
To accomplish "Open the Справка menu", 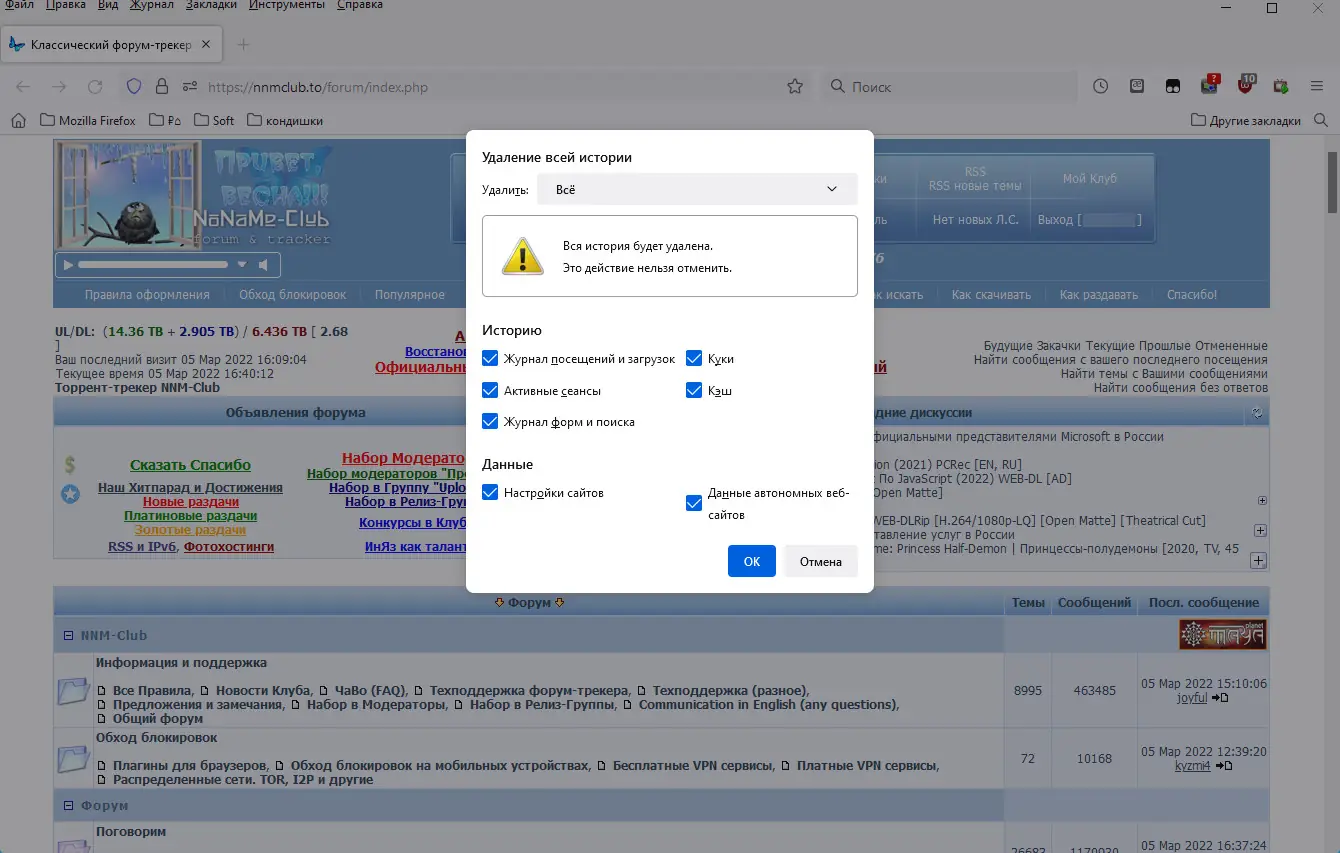I will [x=359, y=5].
